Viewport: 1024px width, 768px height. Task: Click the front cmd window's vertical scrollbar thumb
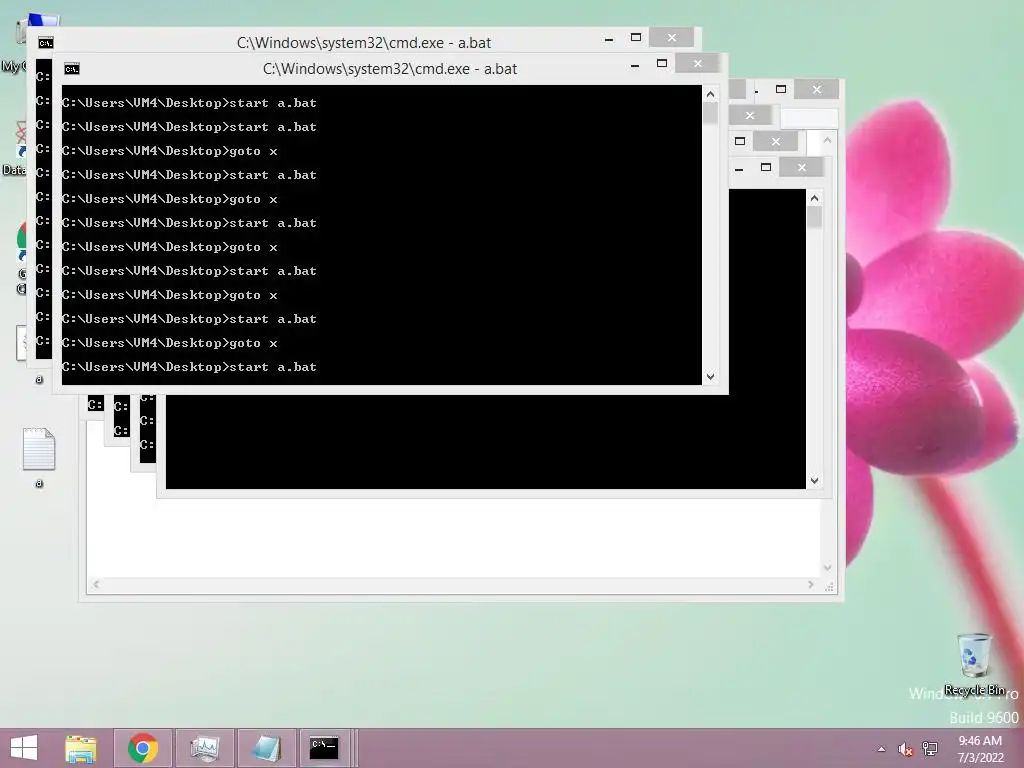tap(711, 113)
